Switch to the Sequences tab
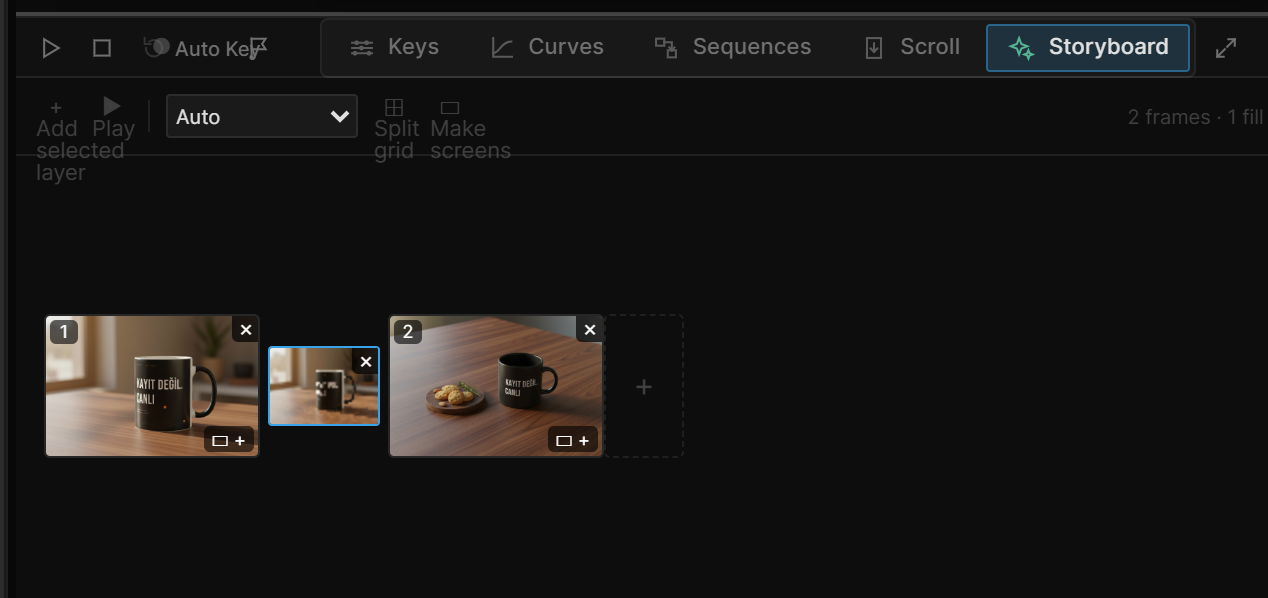Viewport: 1268px width, 598px height. tap(732, 47)
